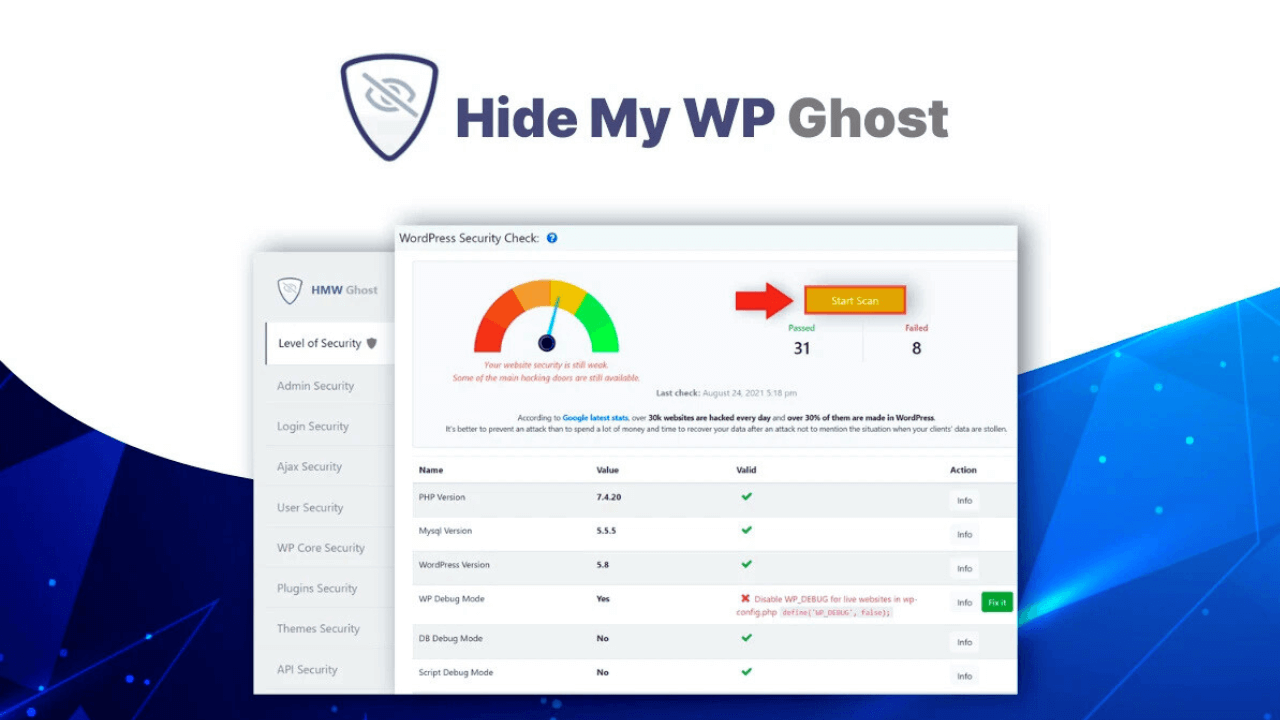Click the Passed count of 31
This screenshot has height=720, width=1280.
click(x=801, y=348)
